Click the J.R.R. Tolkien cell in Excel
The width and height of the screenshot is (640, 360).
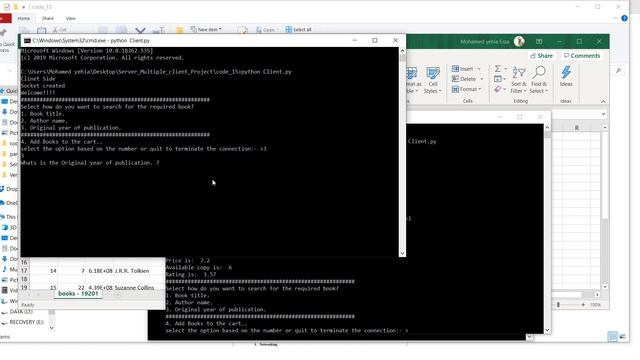coord(131,271)
